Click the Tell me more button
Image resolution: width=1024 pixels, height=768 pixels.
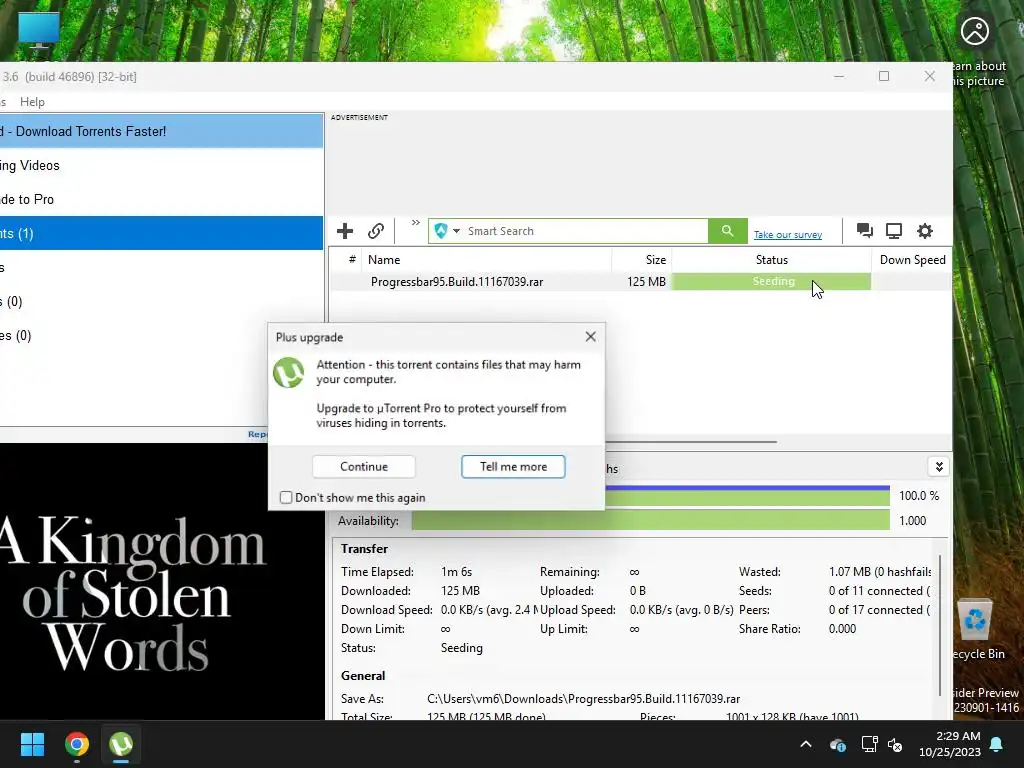click(x=513, y=466)
